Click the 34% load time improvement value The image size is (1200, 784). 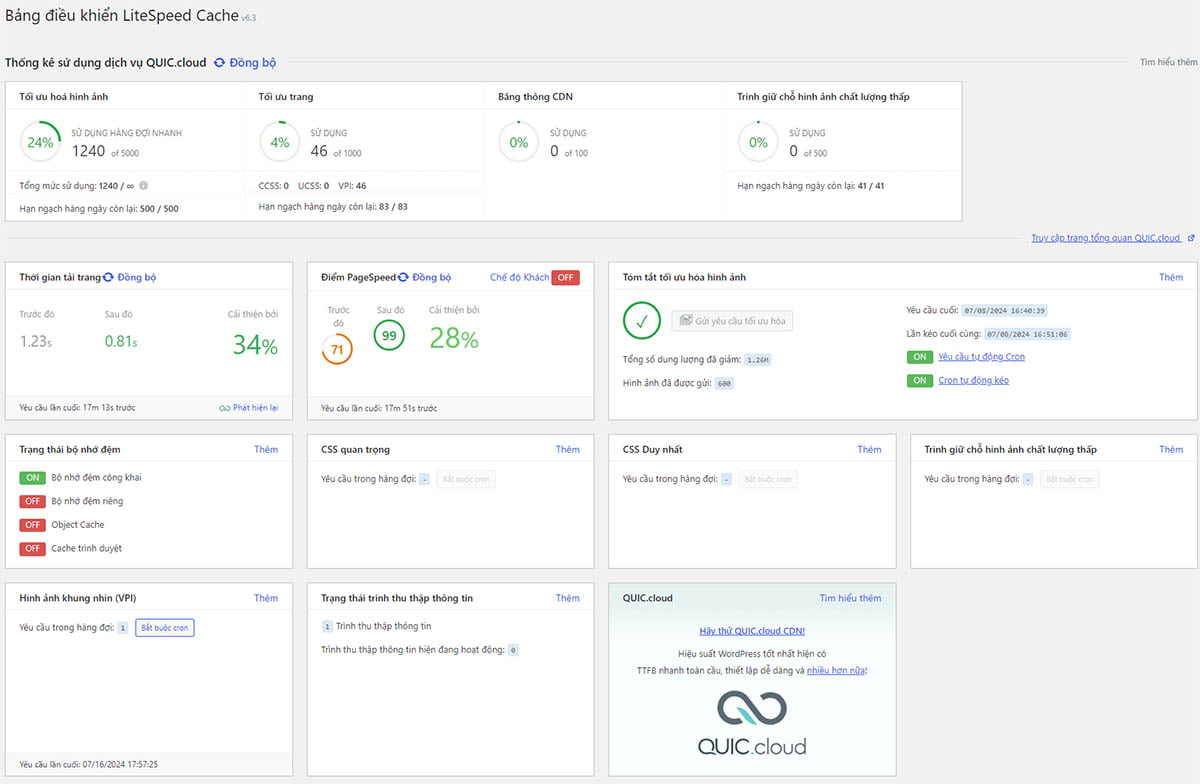pos(255,345)
